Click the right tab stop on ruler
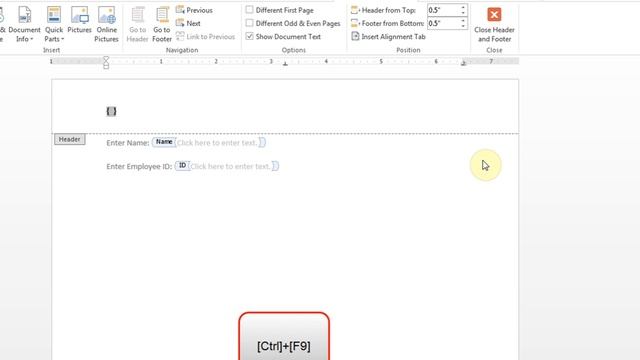 click(x=463, y=63)
